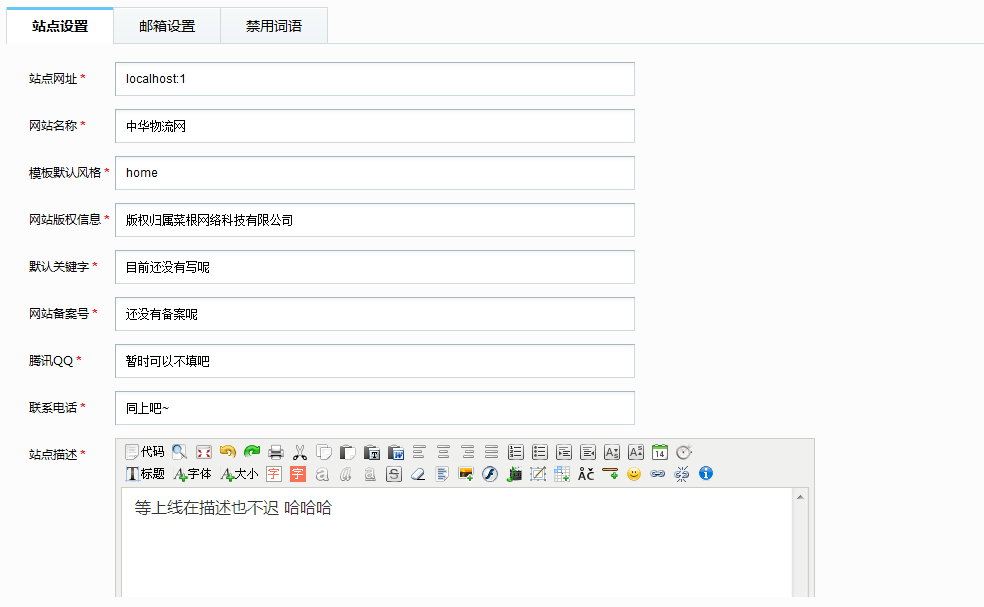Open the 大小 font size dropdown
This screenshot has height=607, width=984.
point(240,474)
